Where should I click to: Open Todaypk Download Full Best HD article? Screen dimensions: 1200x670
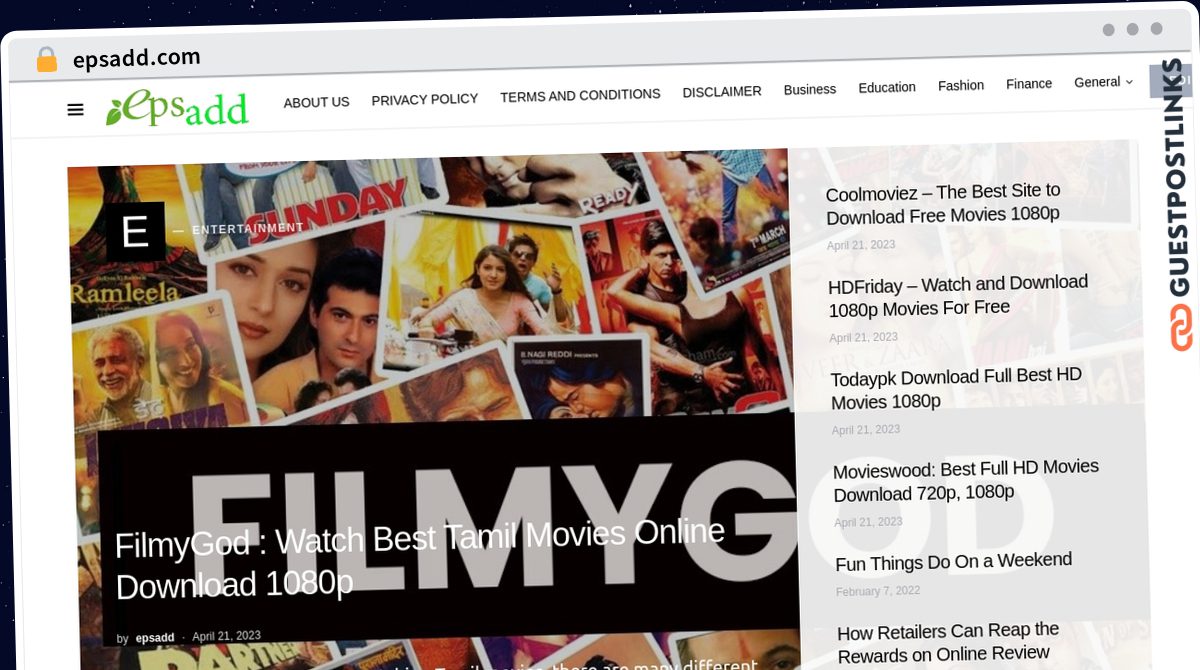coord(956,388)
